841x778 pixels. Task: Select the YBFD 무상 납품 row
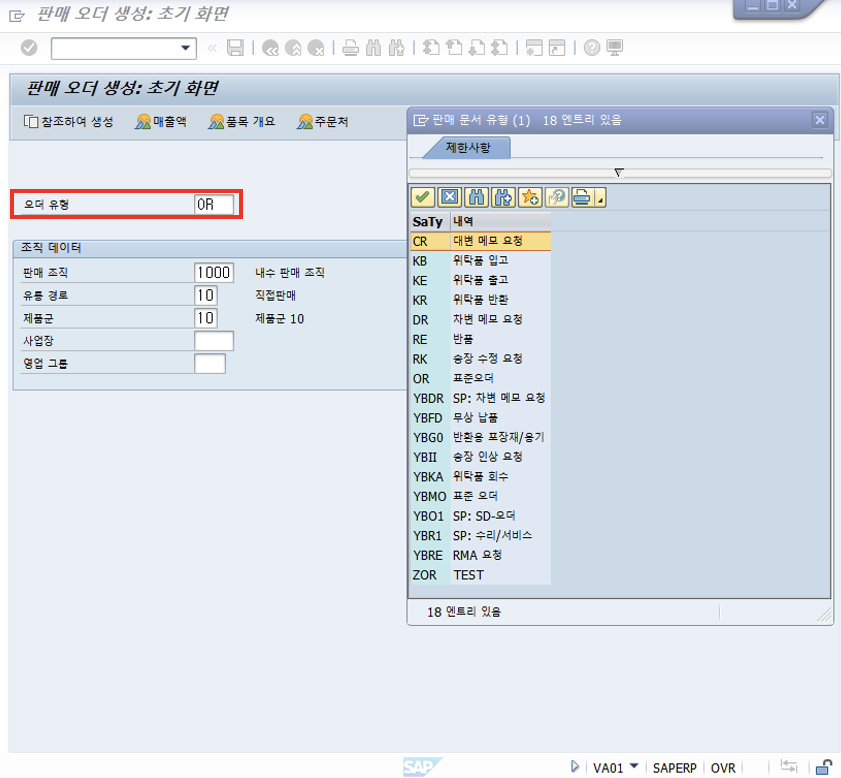tap(481, 418)
